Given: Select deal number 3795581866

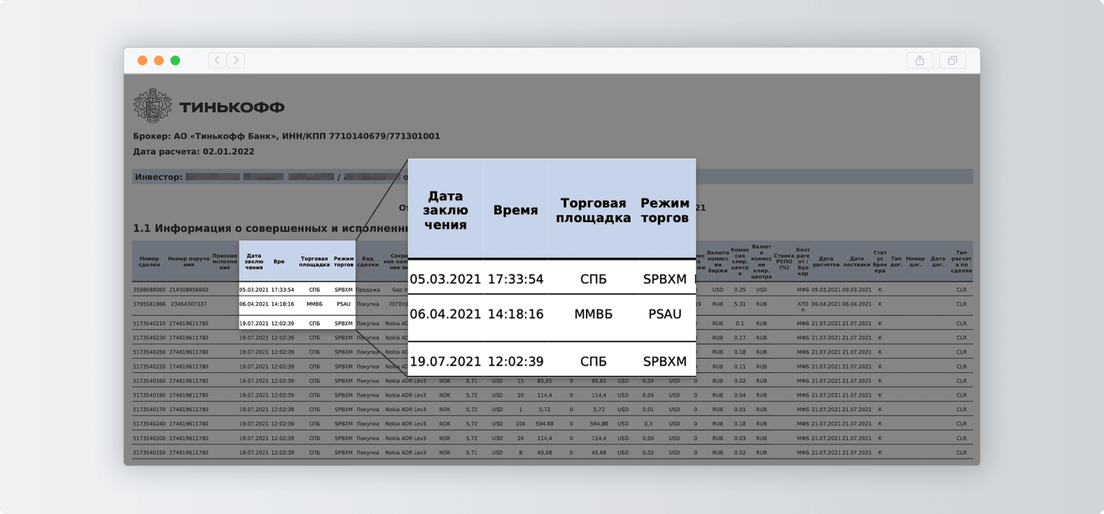Looking at the screenshot, I should (x=149, y=303).
